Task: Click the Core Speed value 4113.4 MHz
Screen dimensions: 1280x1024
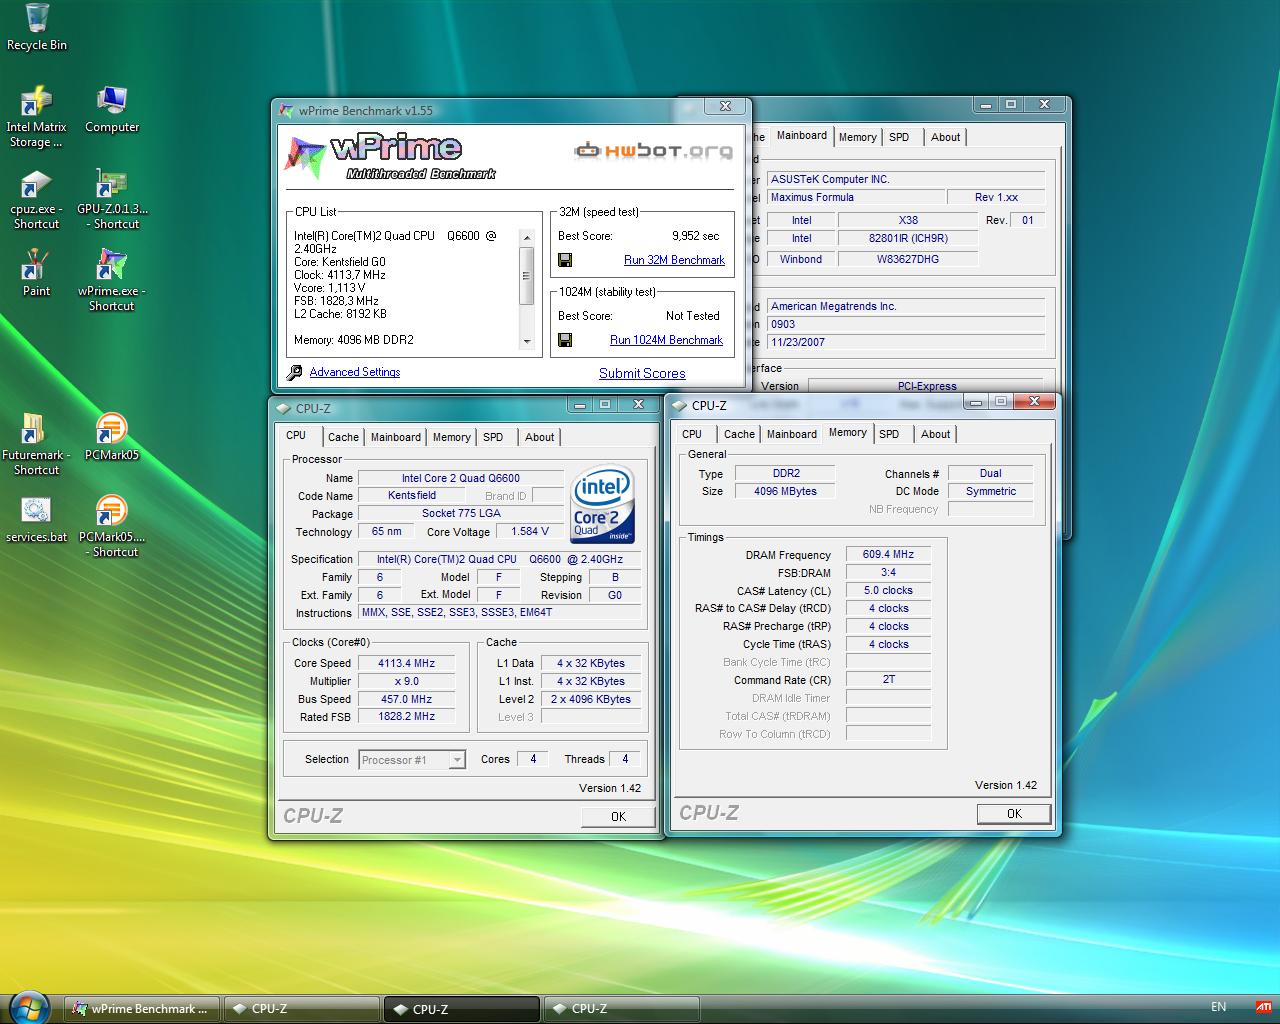Action: pyautogui.click(x=406, y=663)
